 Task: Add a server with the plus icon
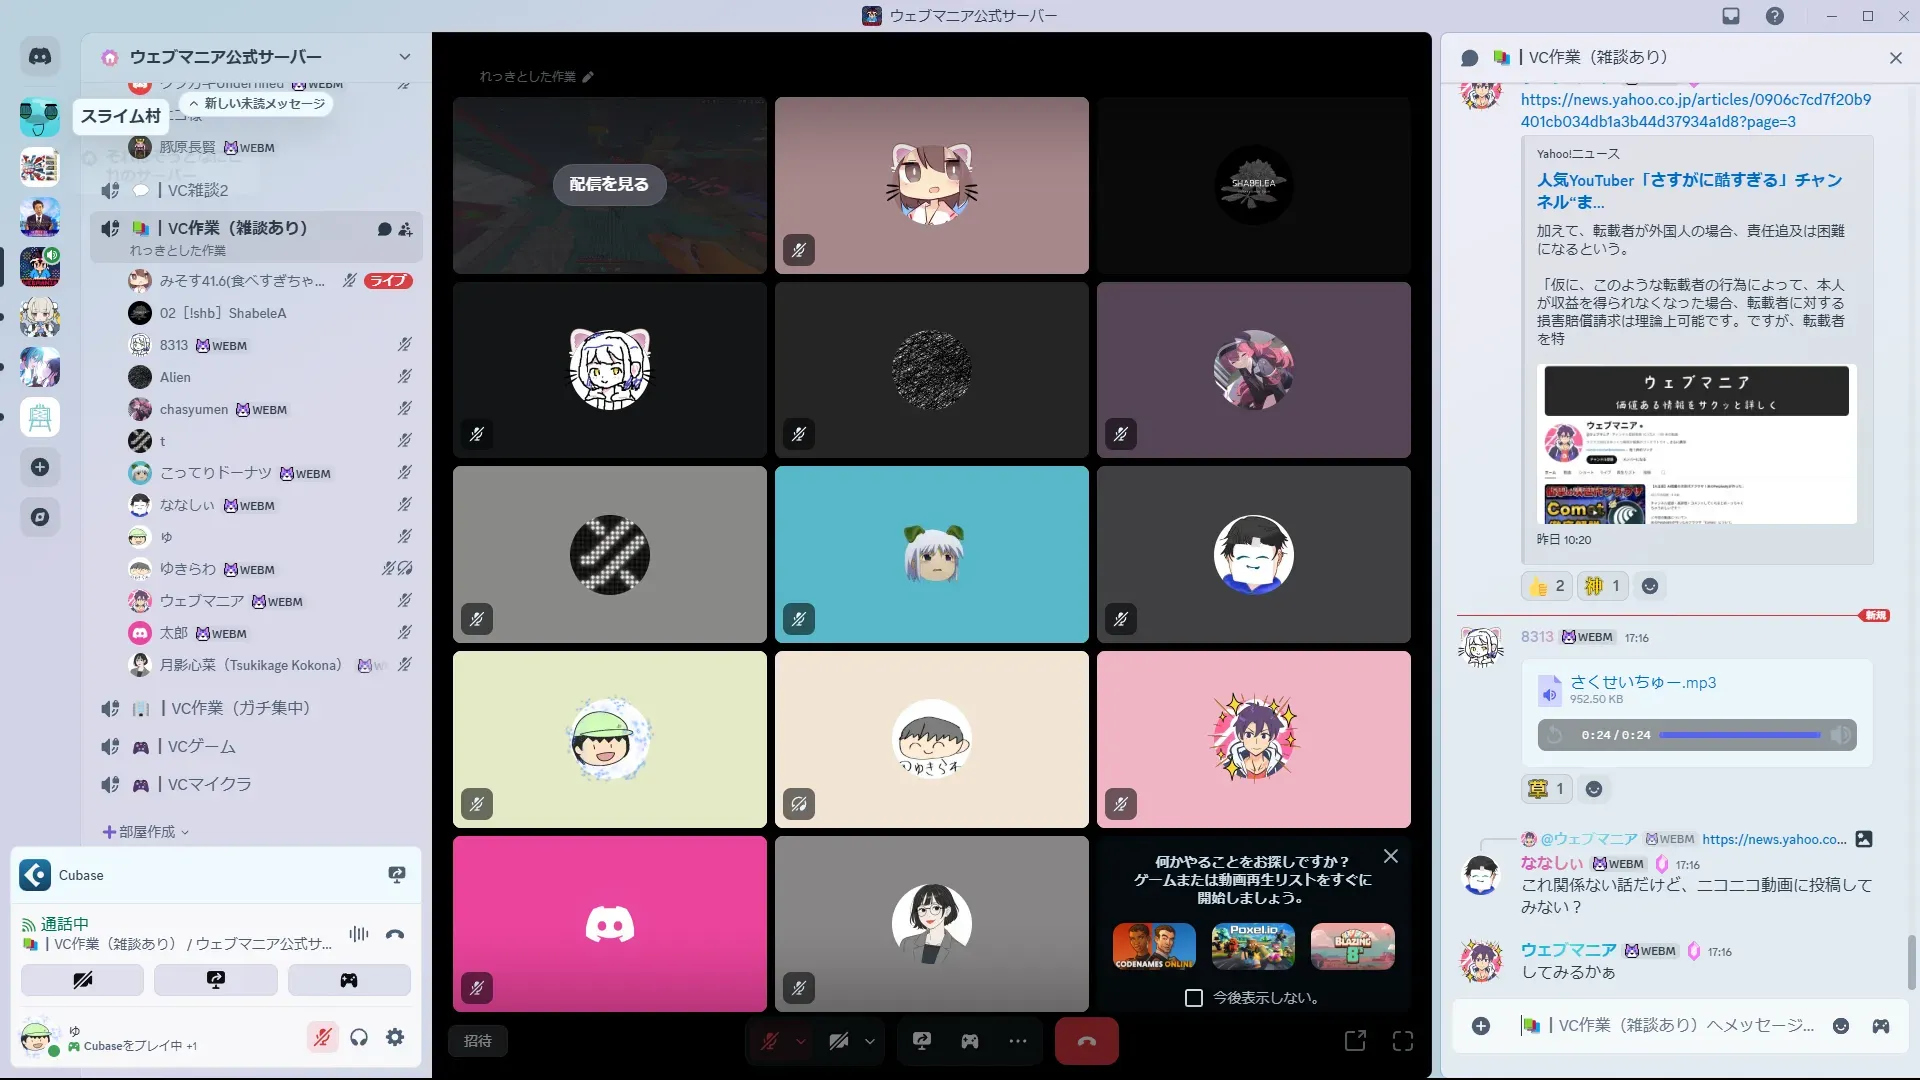[40, 467]
